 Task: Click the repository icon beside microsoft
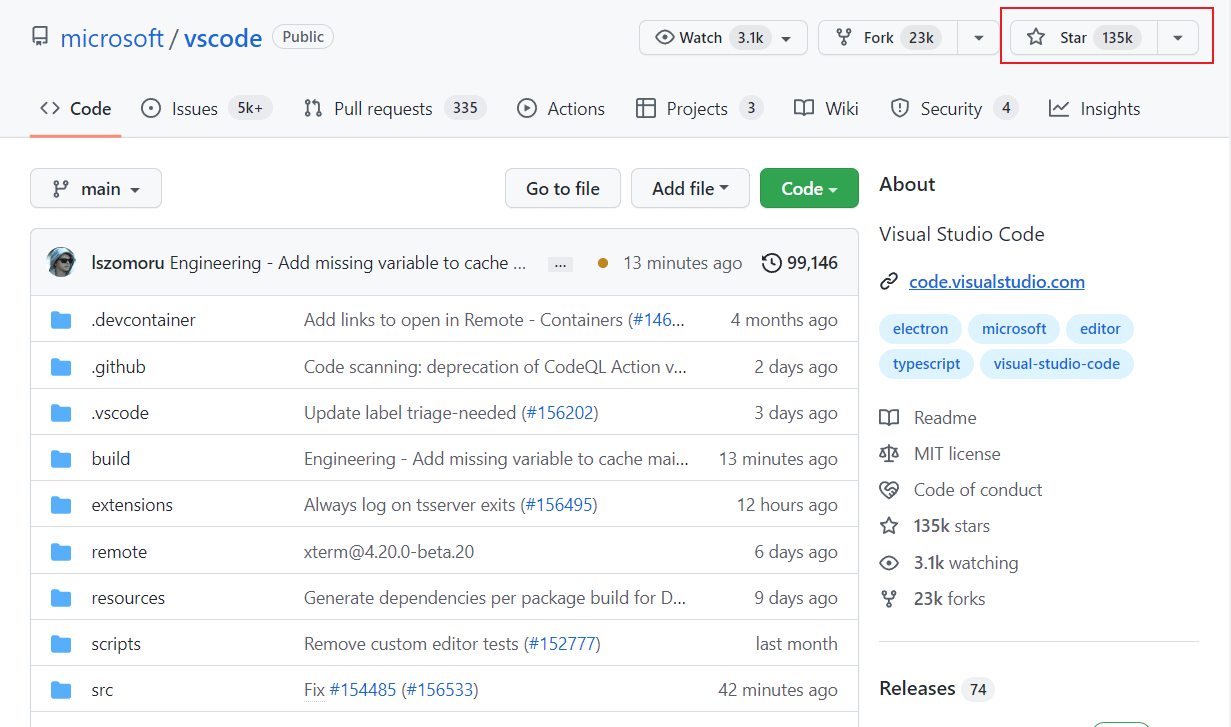40,38
